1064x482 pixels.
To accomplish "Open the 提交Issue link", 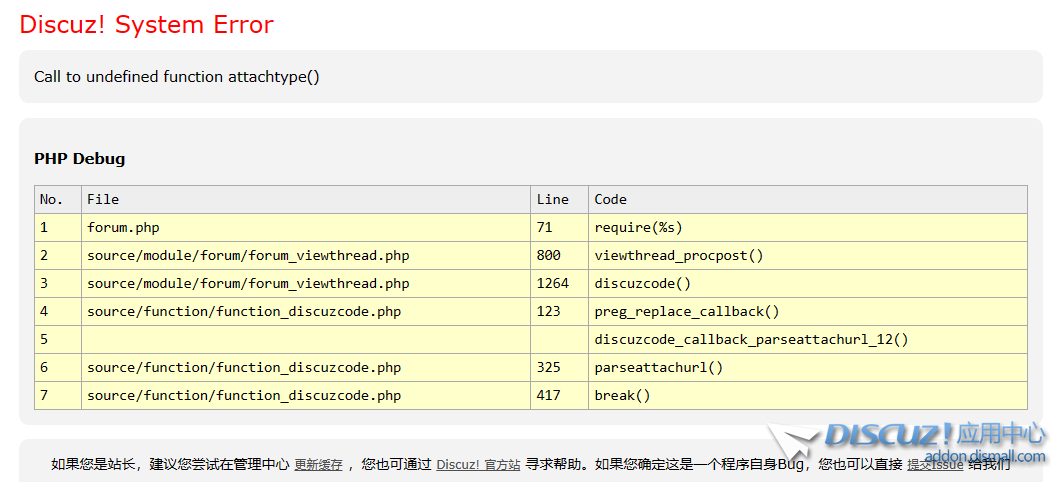I will coord(935,465).
